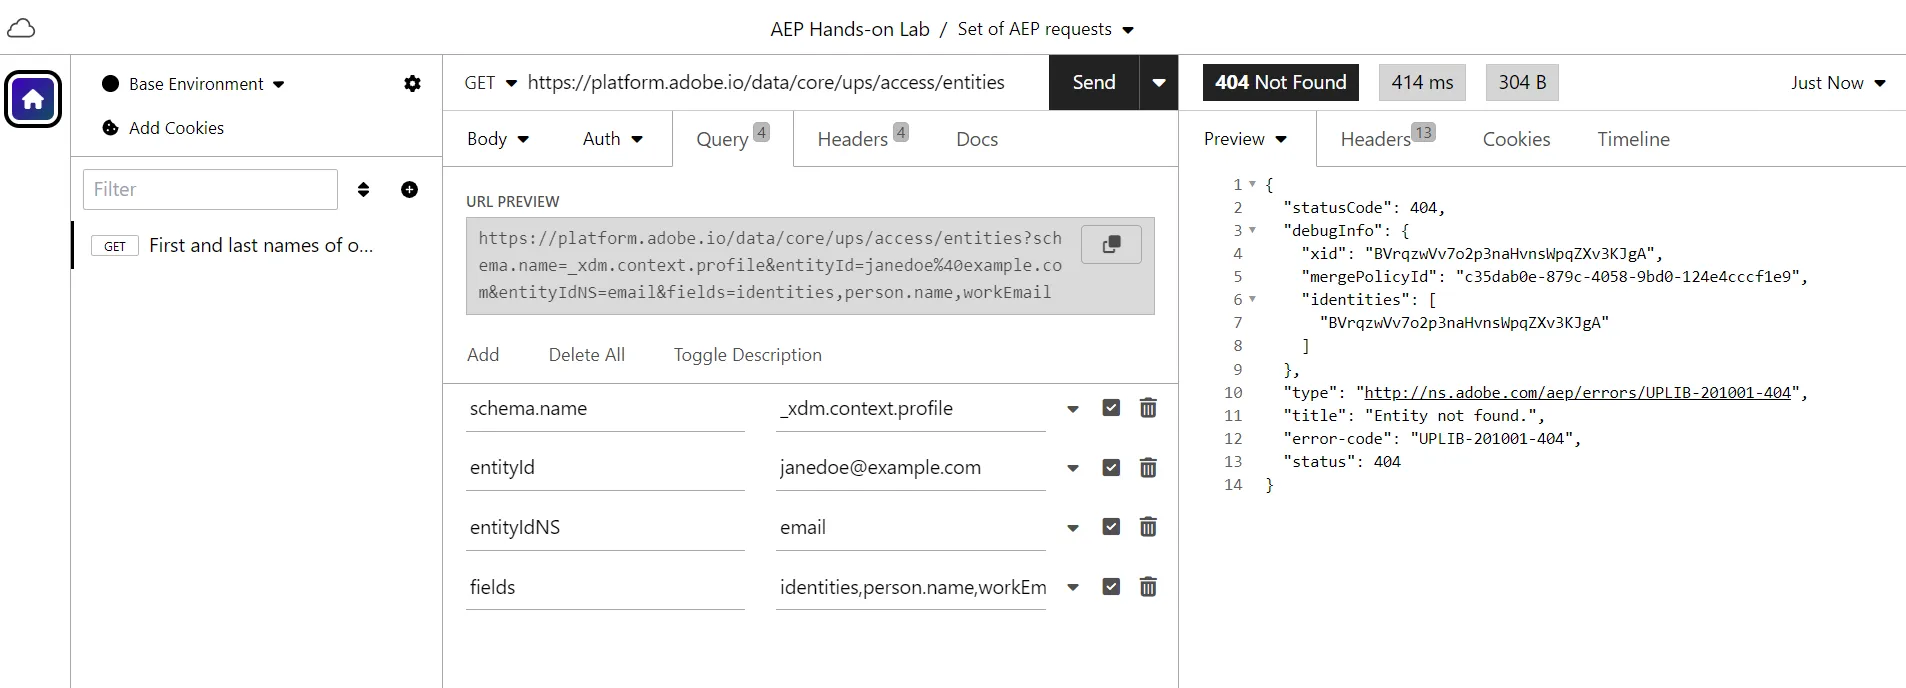Open the Just Now history dropdown
1906x688 pixels.
(x=1838, y=83)
